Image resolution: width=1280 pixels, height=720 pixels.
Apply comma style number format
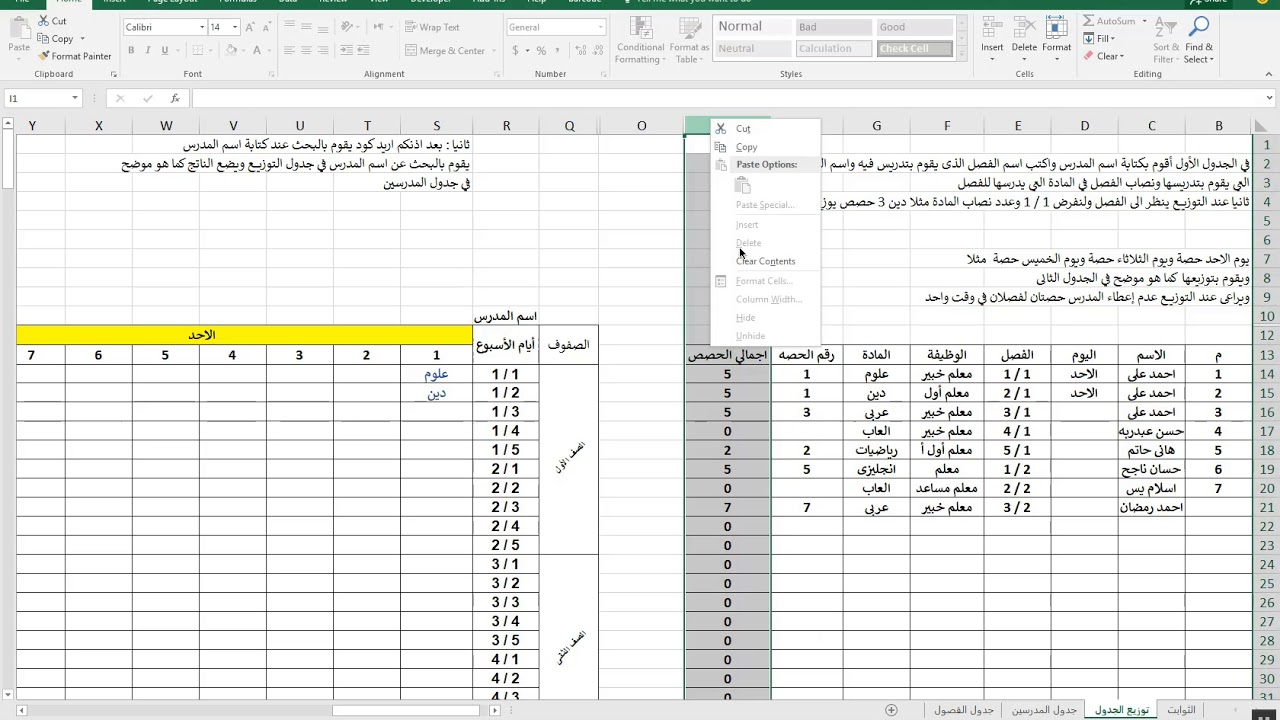pyautogui.click(x=557, y=50)
